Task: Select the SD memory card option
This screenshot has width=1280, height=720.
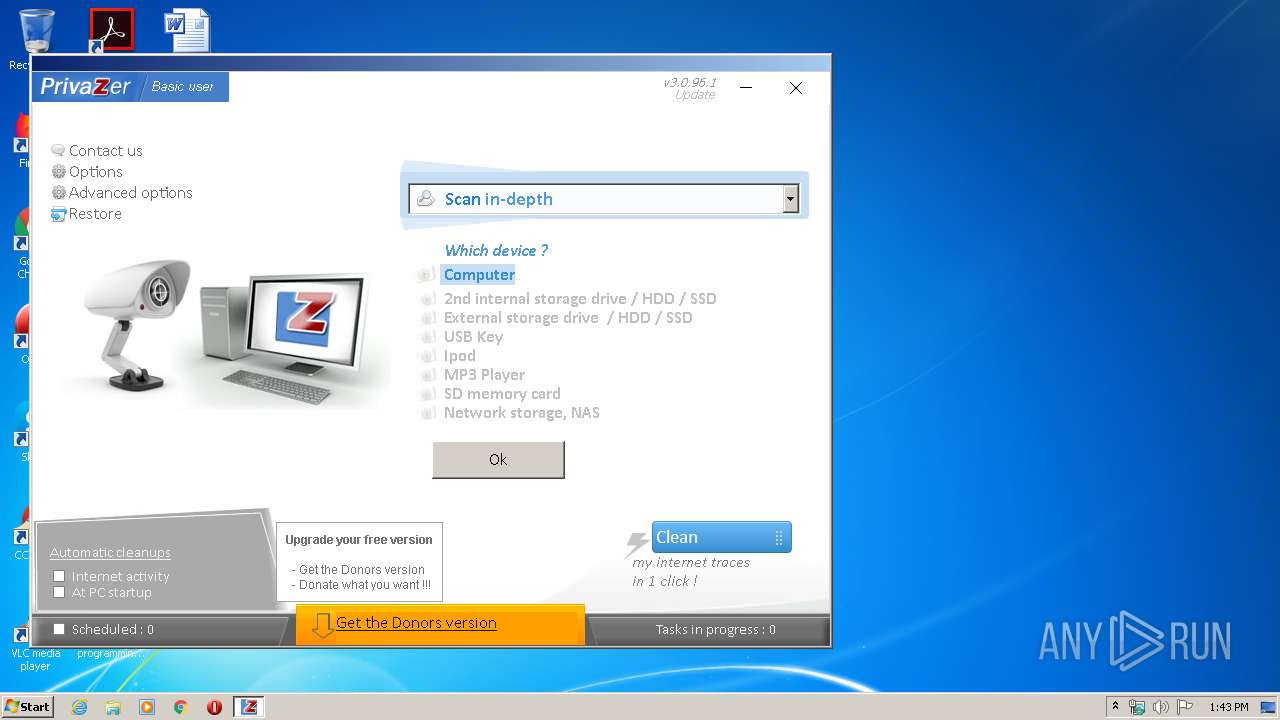Action: (x=502, y=394)
